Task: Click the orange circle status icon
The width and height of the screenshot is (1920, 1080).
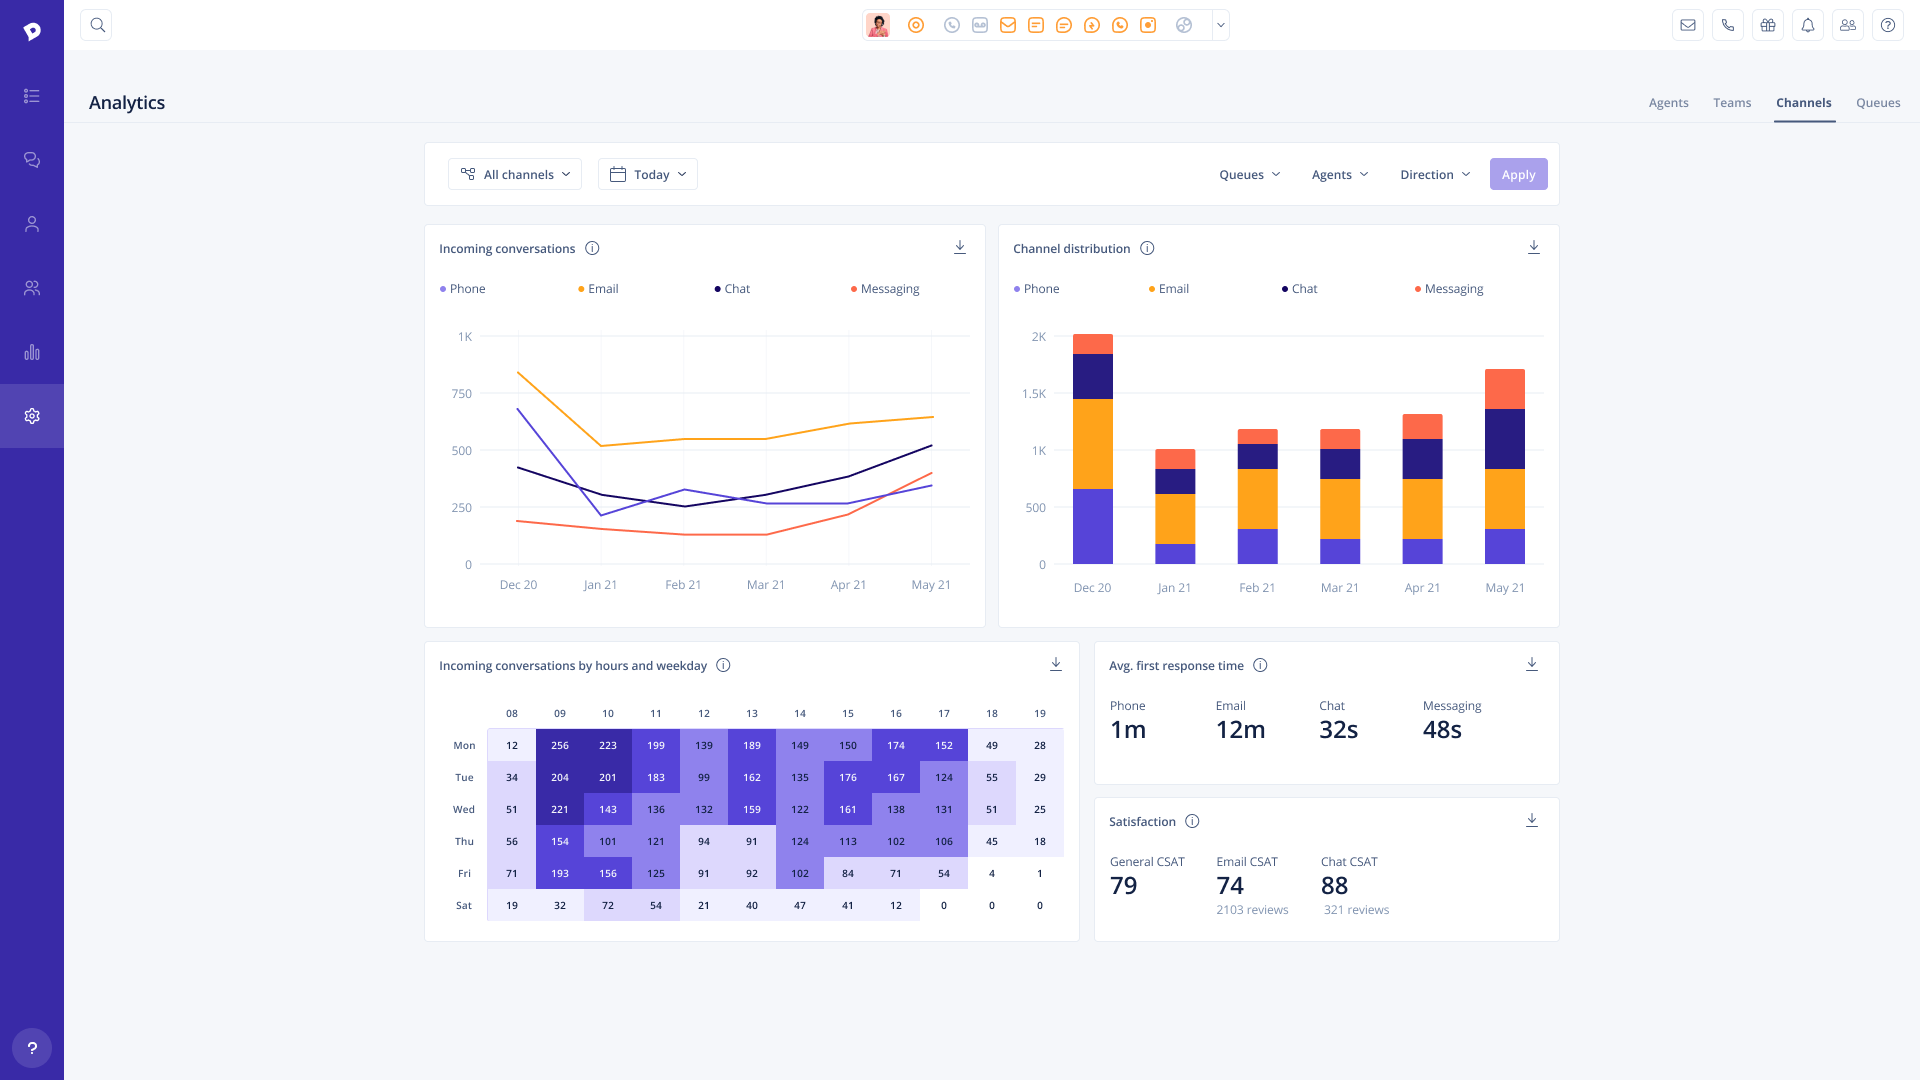Action: coord(916,25)
